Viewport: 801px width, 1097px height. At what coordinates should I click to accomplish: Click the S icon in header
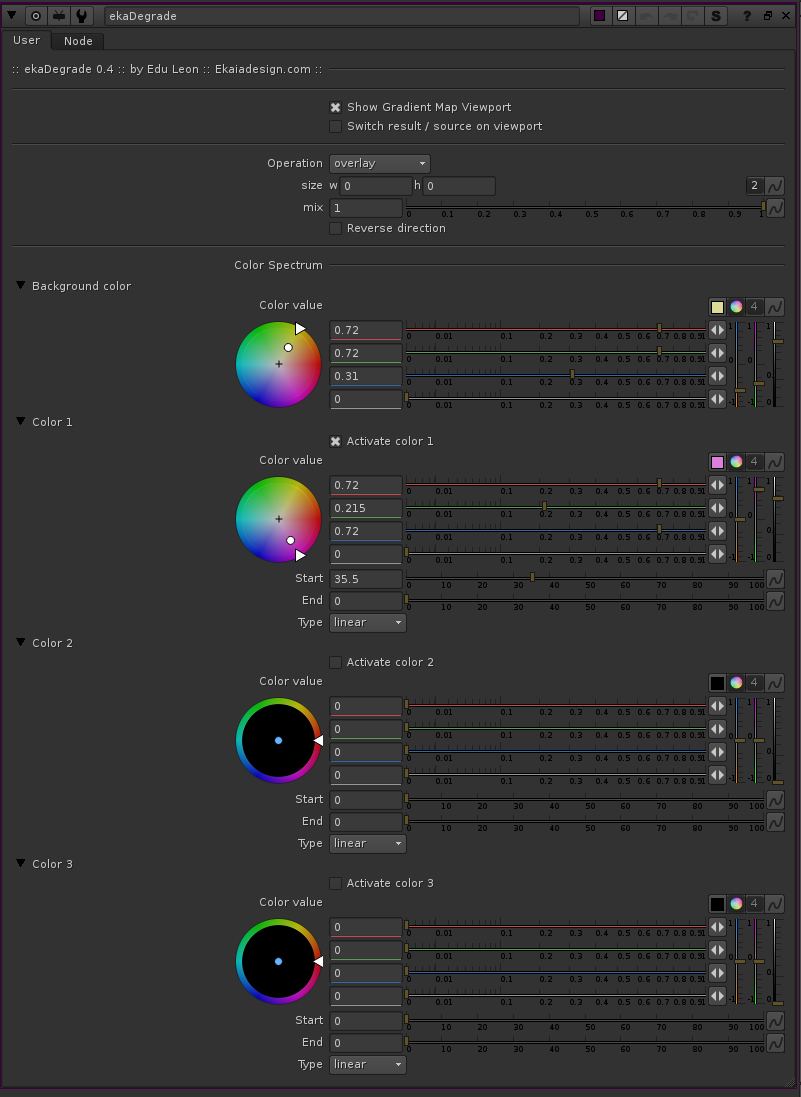[716, 15]
